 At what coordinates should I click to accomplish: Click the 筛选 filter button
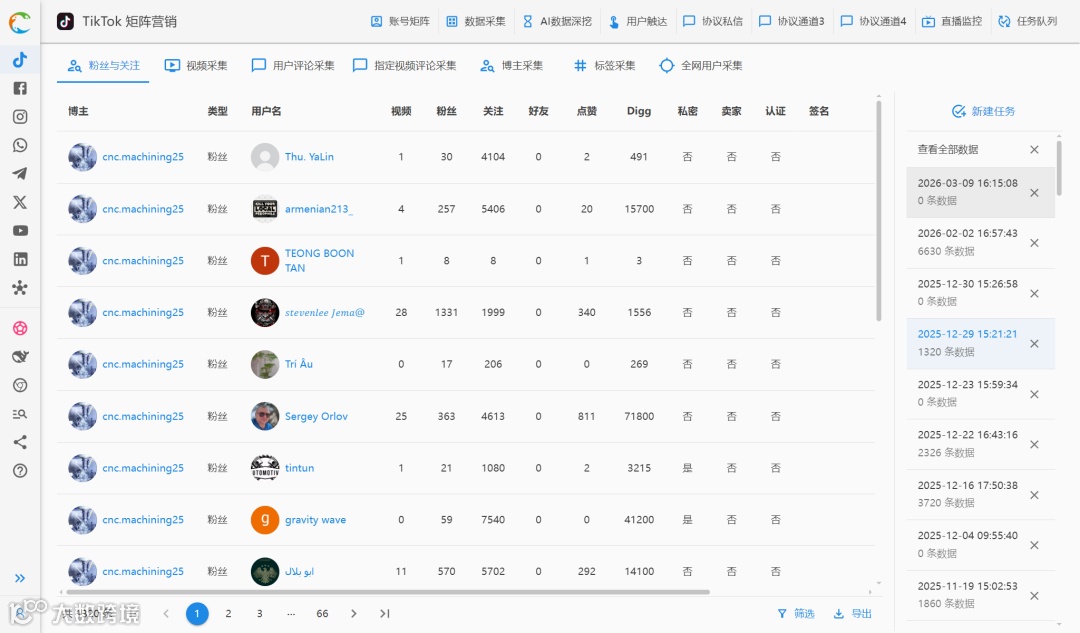pos(796,613)
